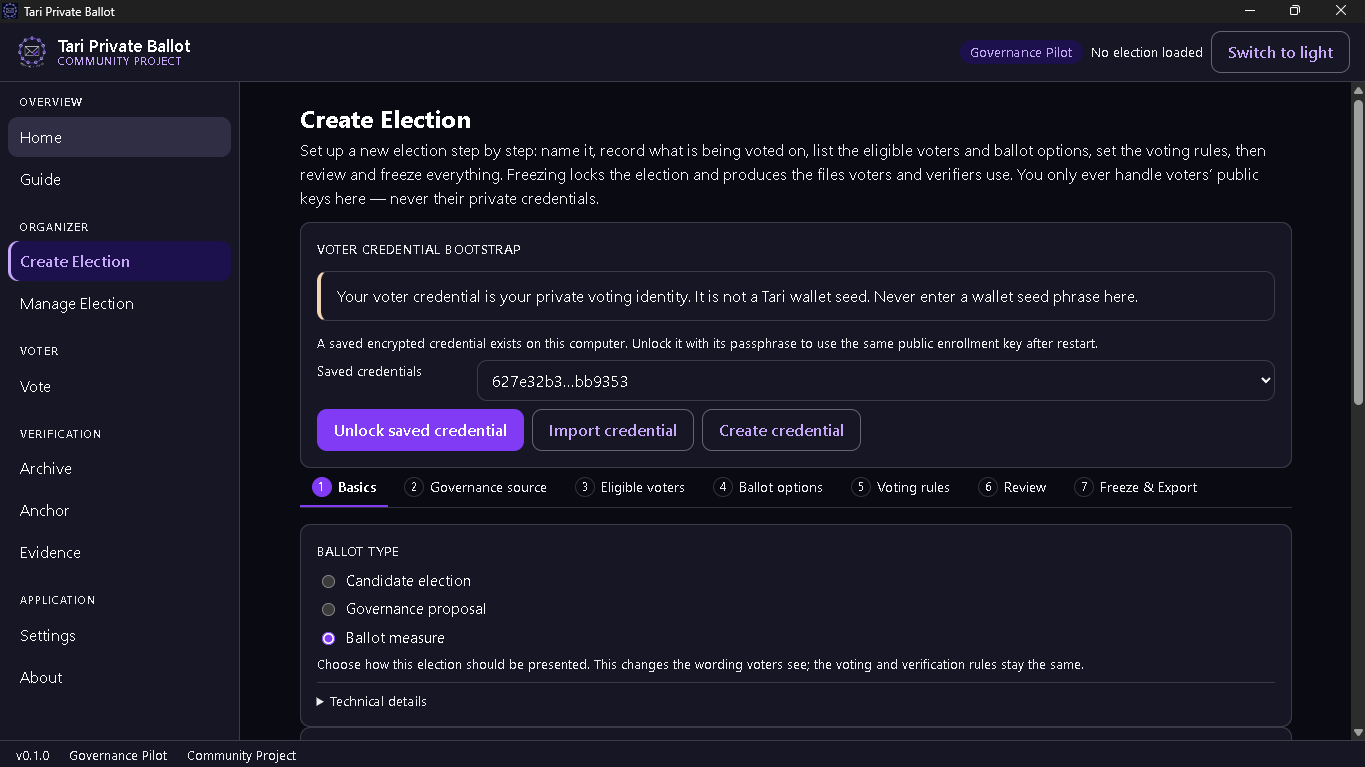Click Unlock saved credential button
This screenshot has width=1365, height=767.
tap(420, 430)
